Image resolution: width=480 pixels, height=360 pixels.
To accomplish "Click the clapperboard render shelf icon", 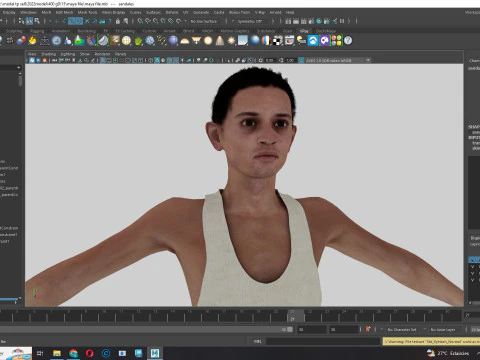I will pos(289,41).
